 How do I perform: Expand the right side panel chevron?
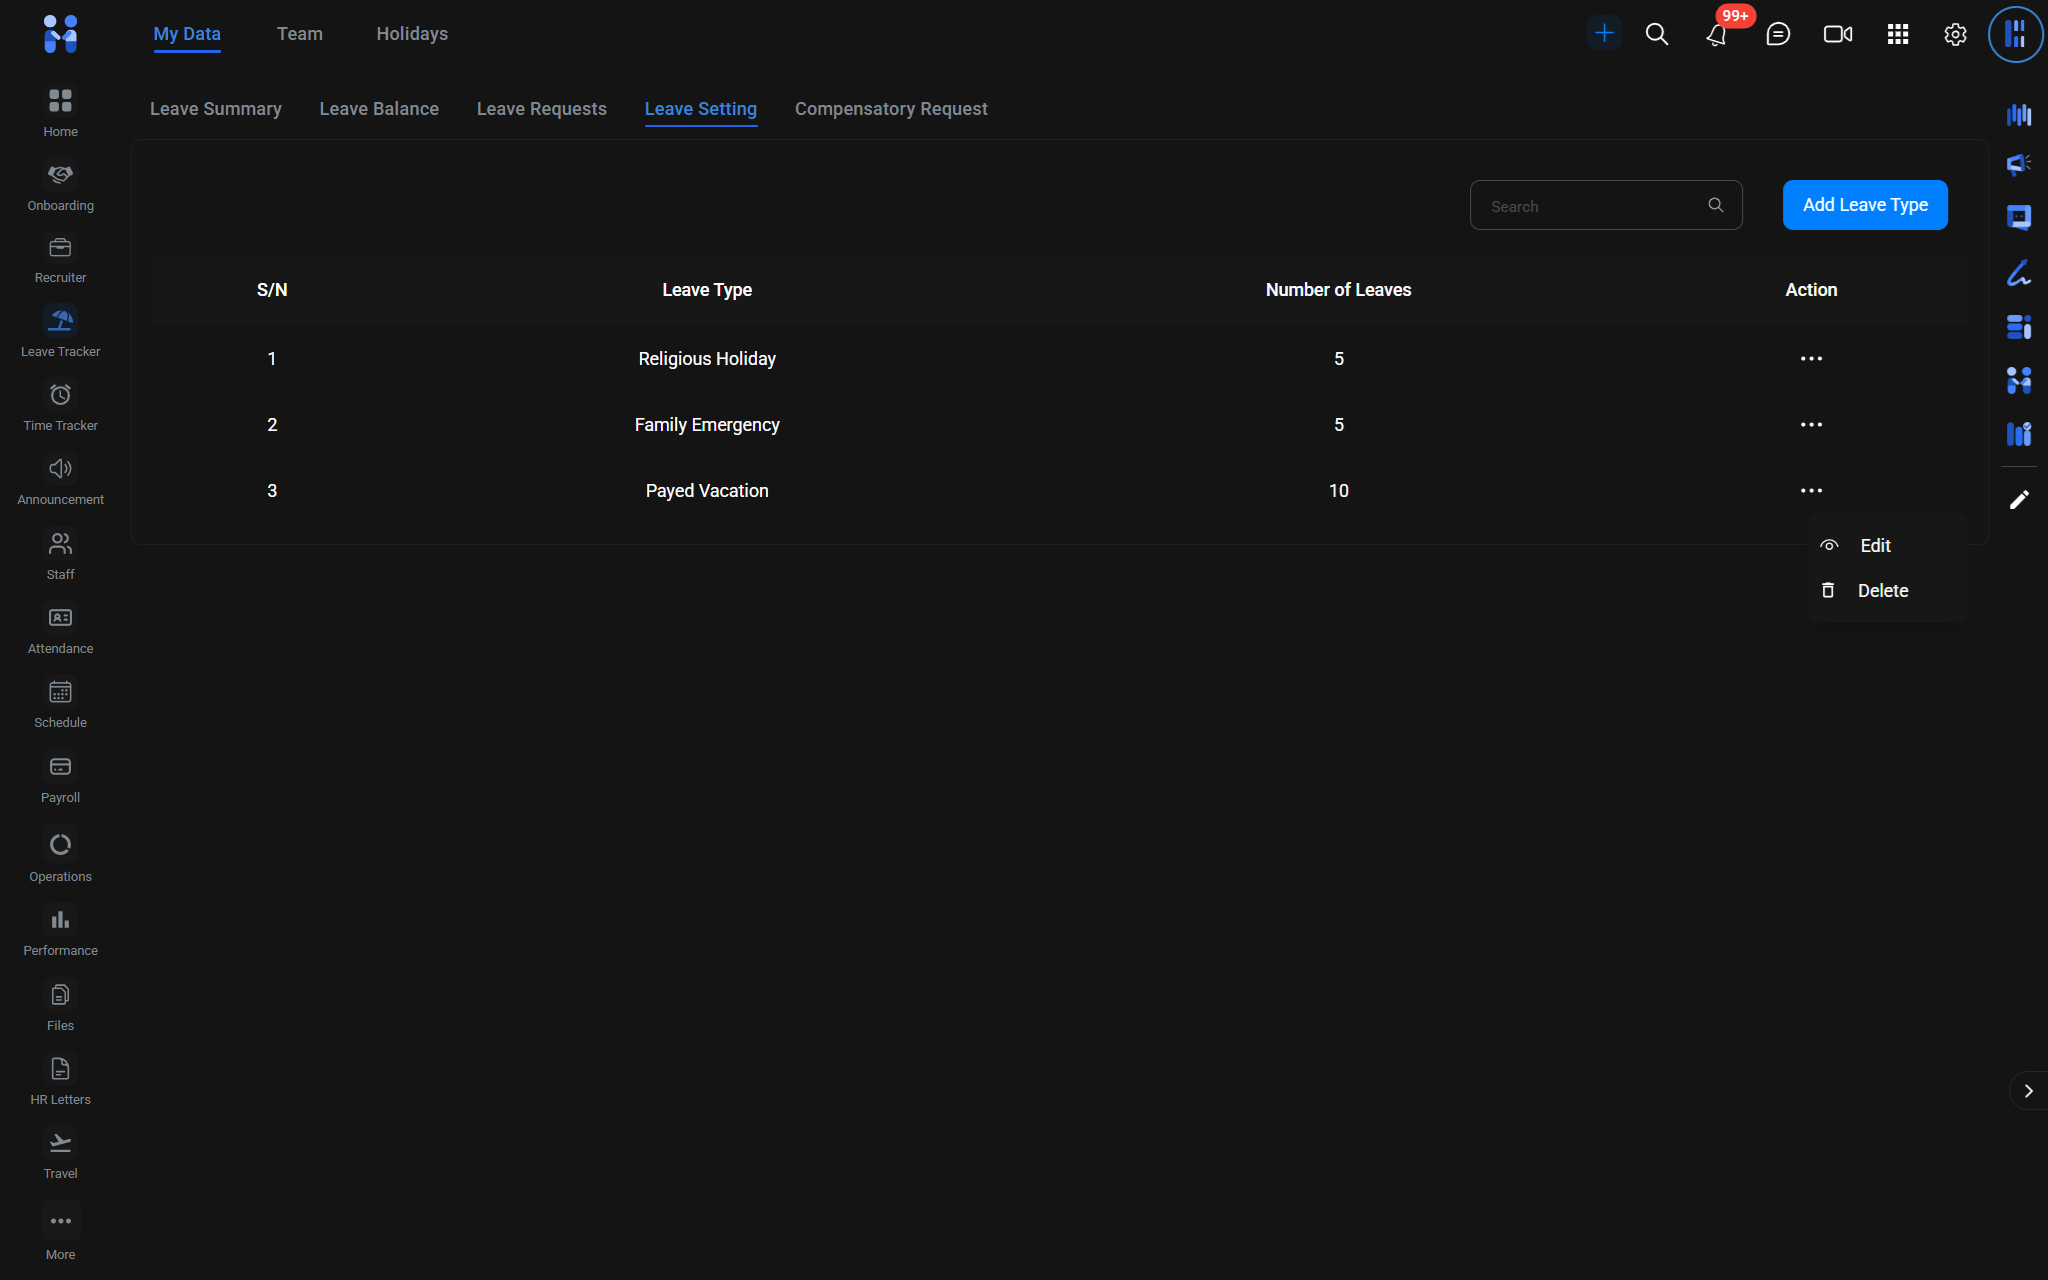(x=2028, y=1091)
